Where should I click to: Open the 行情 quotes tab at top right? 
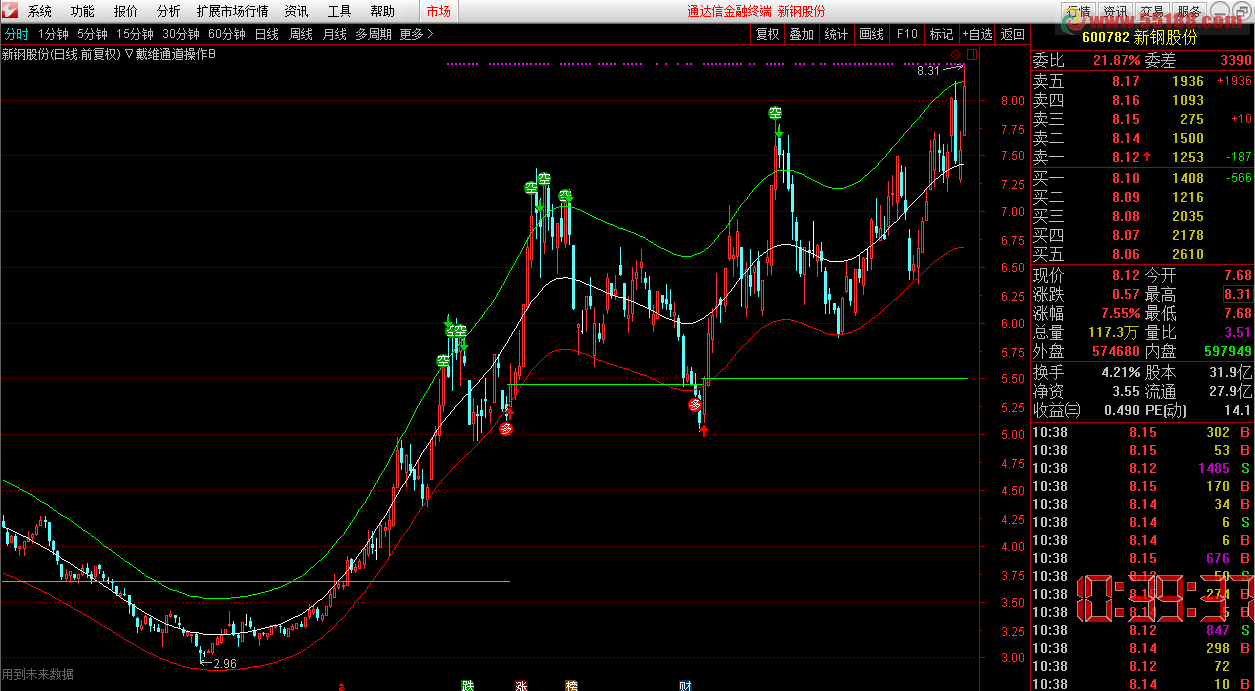(1078, 11)
